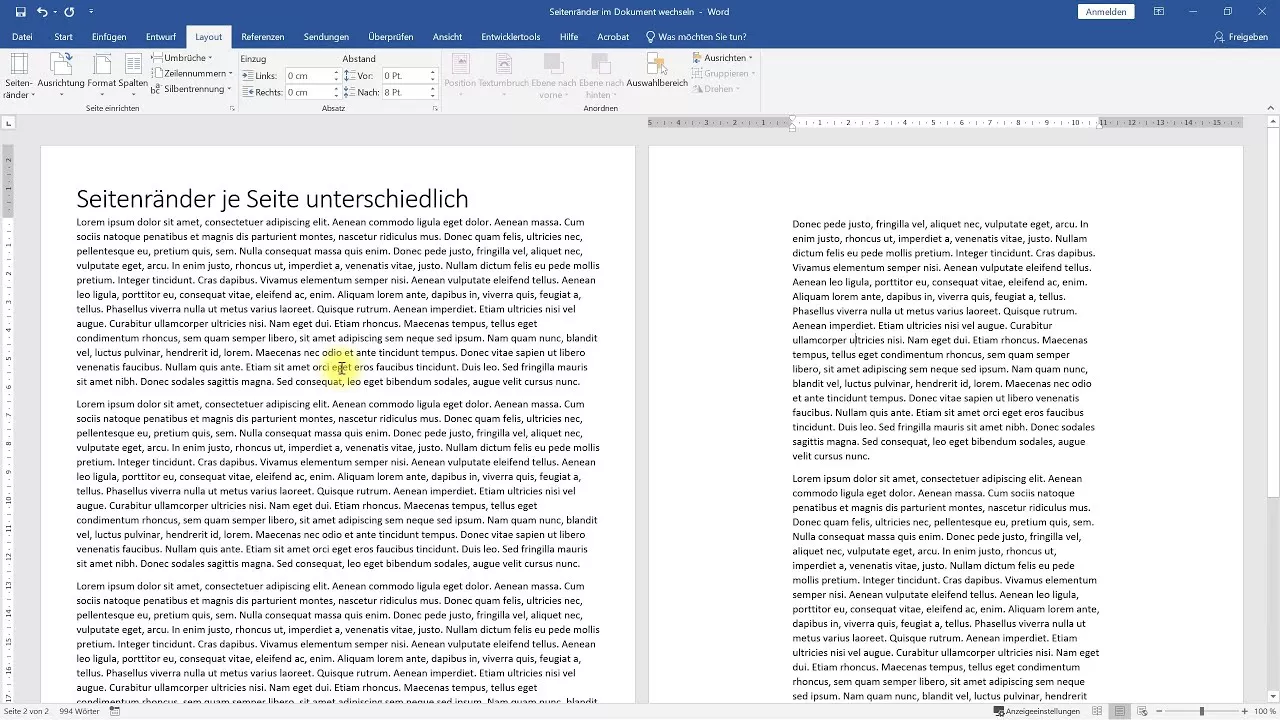Open the Sendungen ribbon tab
The height and width of the screenshot is (720, 1280).
point(326,36)
